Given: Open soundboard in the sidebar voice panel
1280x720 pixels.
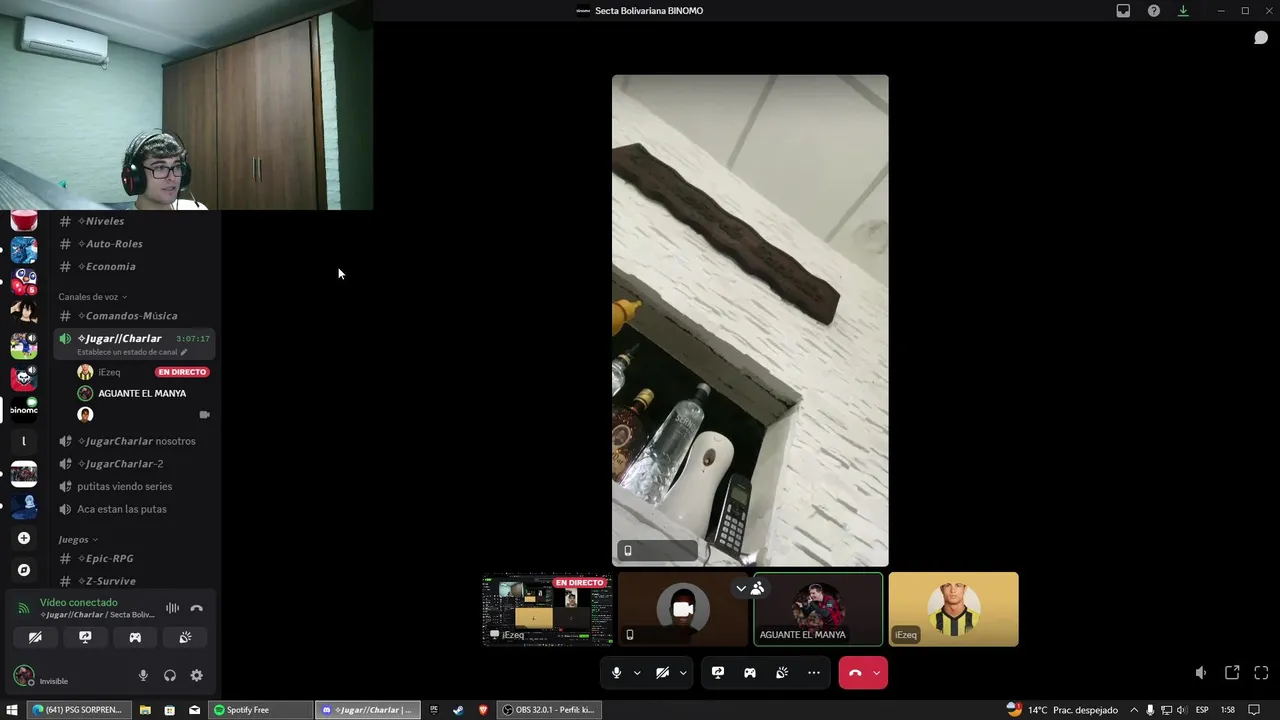Looking at the screenshot, I should pos(185,637).
